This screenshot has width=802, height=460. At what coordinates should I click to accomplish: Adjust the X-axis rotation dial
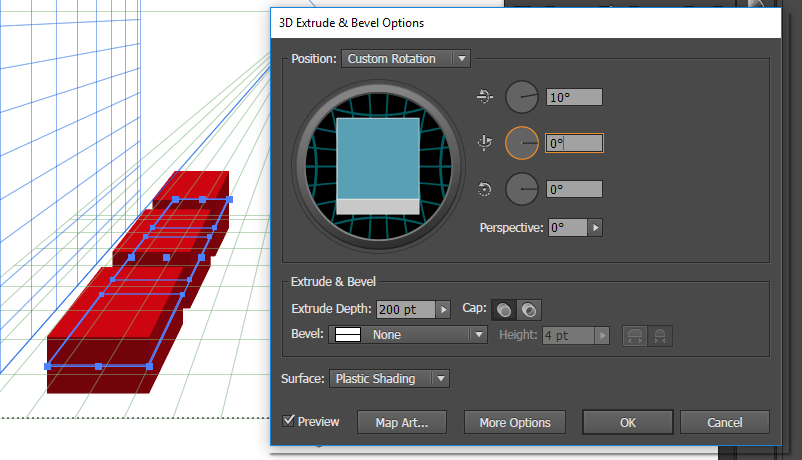[522, 97]
